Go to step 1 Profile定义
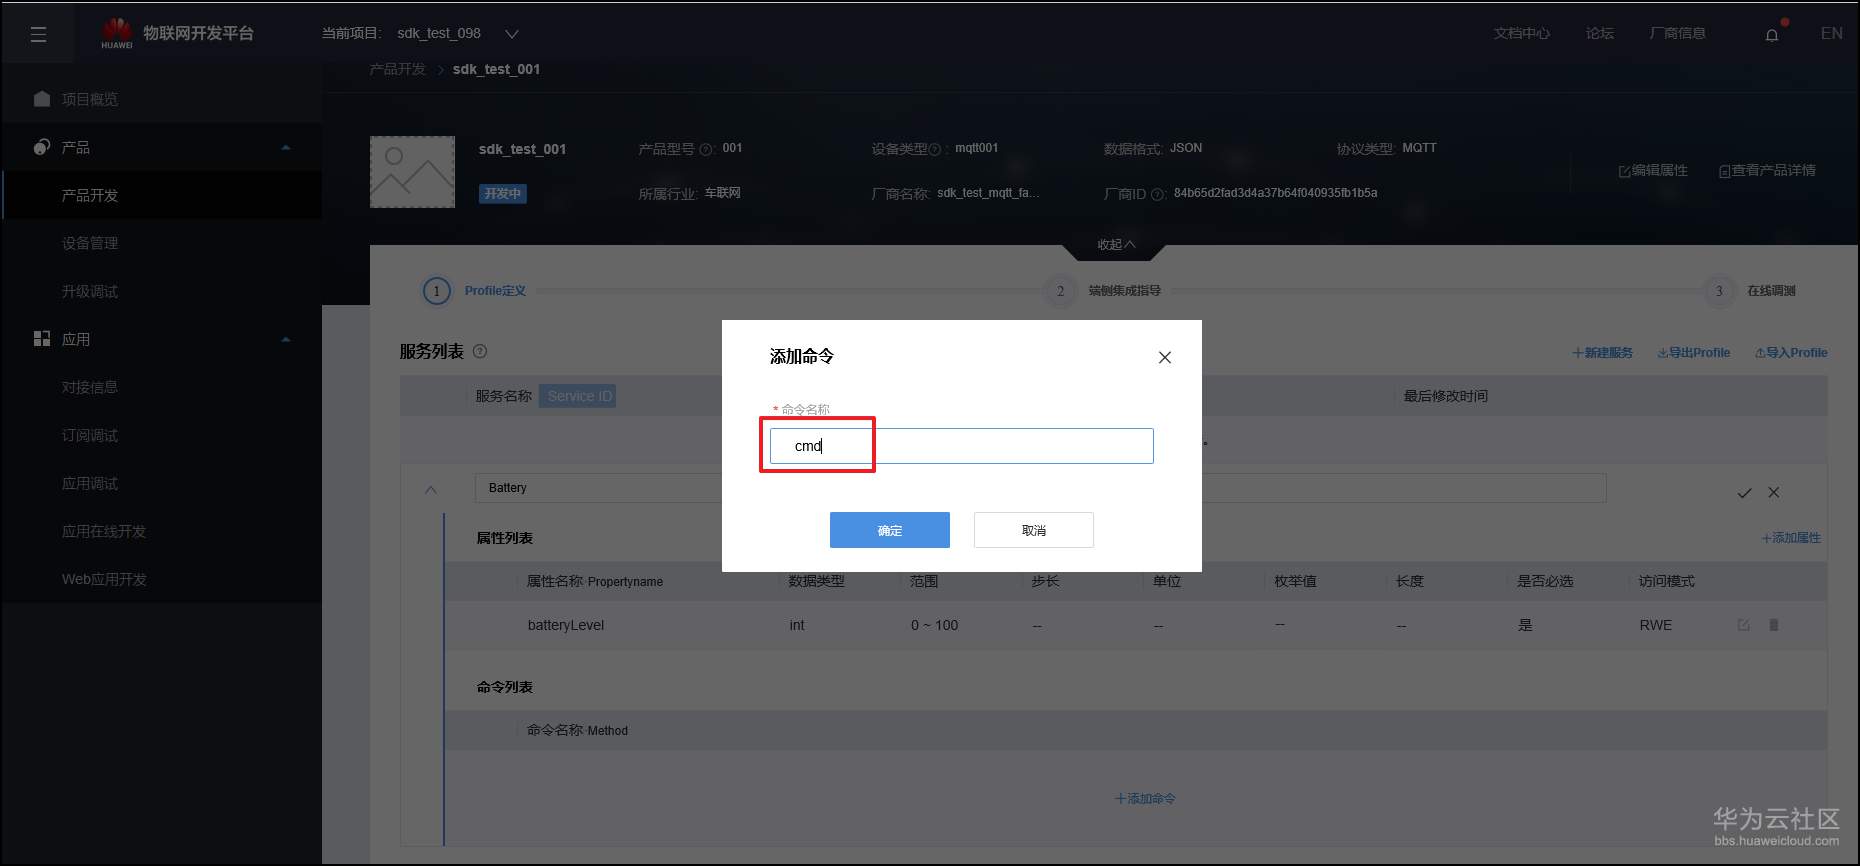This screenshot has width=1860, height=866. coord(476,291)
